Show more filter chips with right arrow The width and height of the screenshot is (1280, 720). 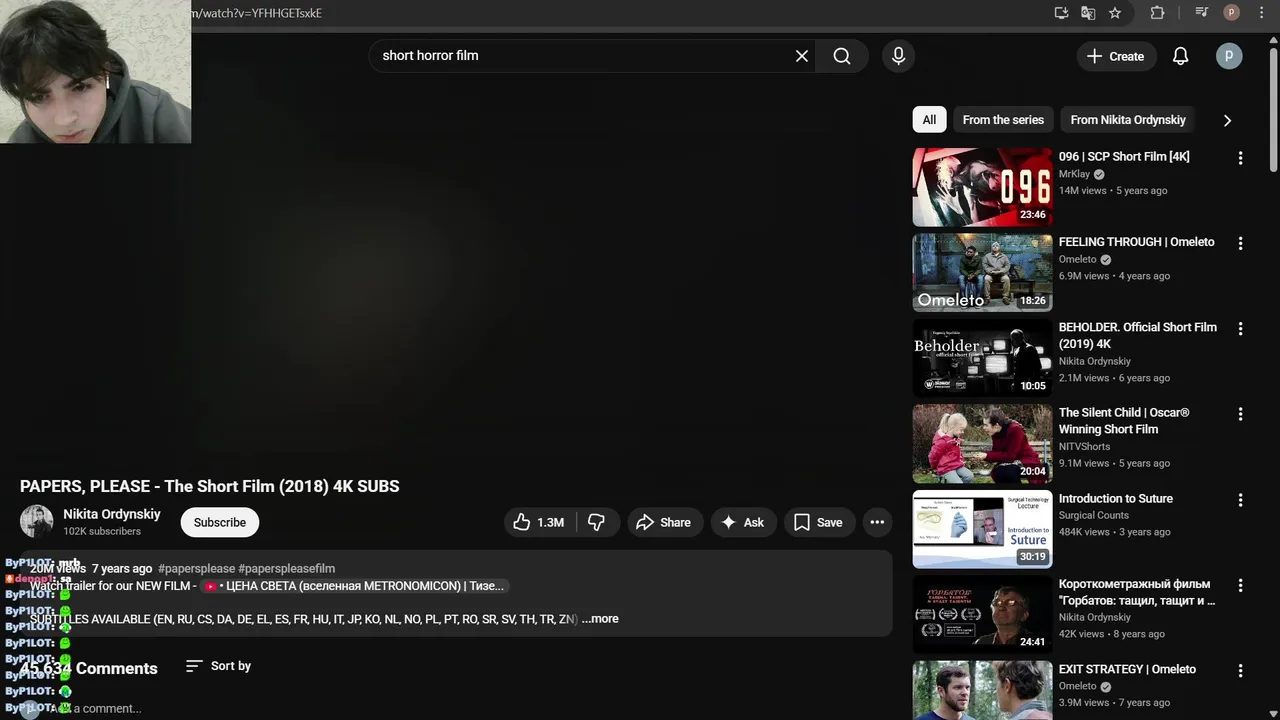click(x=1227, y=120)
